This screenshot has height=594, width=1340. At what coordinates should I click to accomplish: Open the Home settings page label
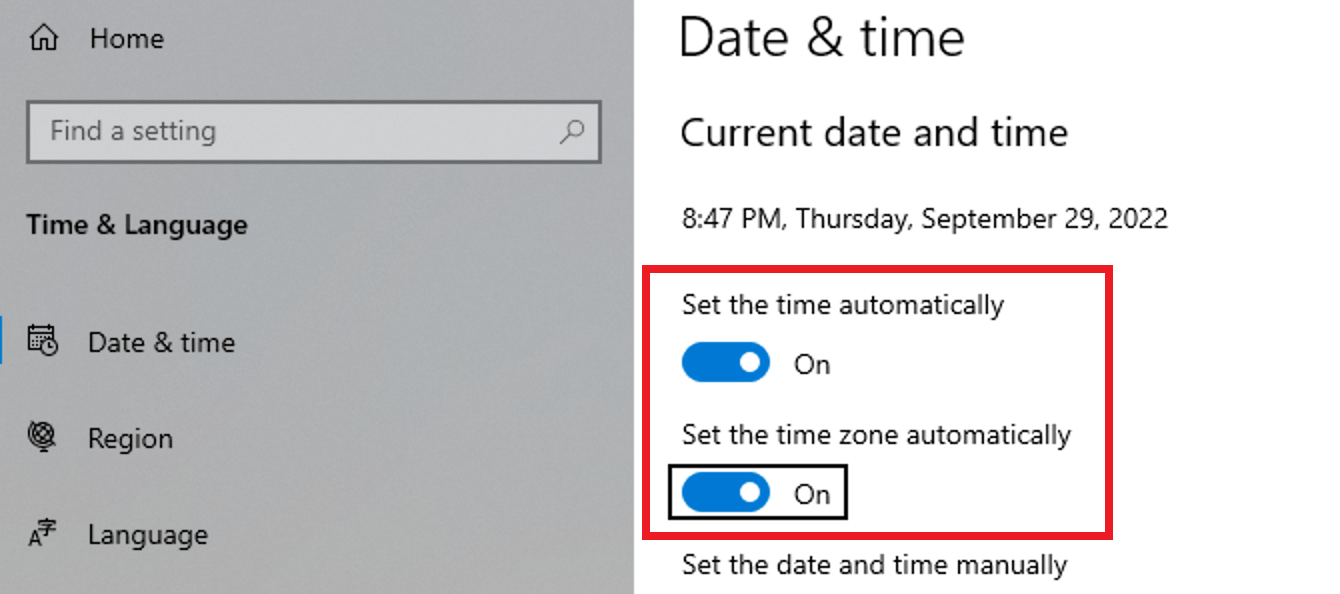[x=127, y=39]
